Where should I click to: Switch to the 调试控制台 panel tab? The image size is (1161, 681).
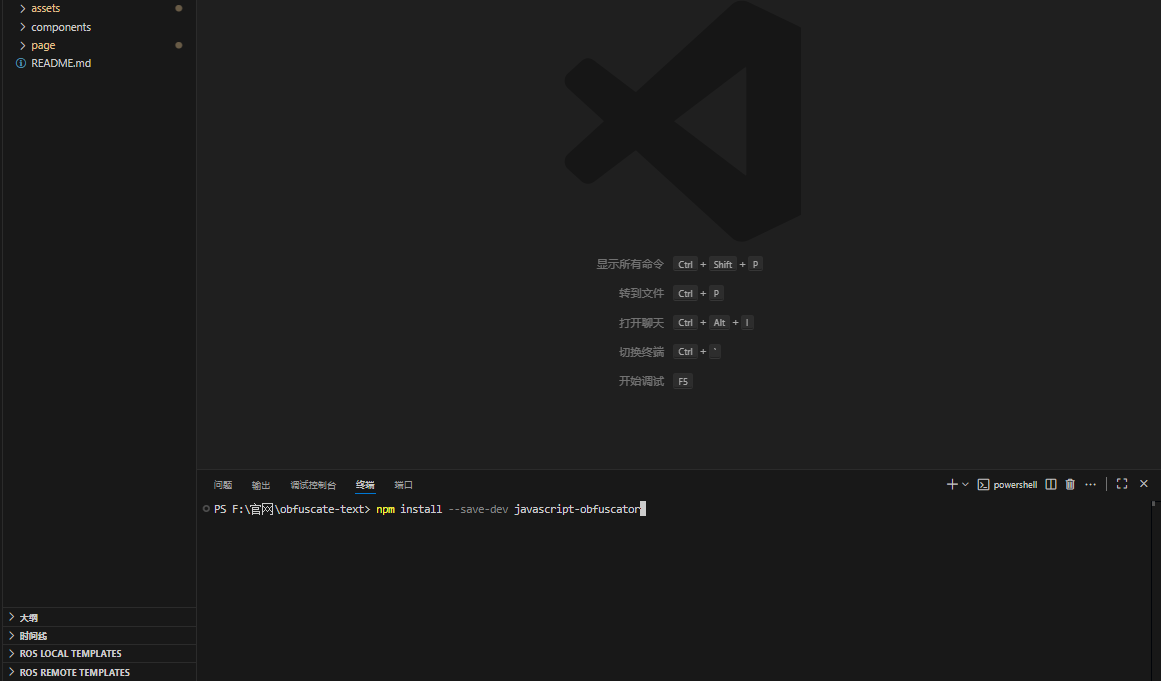point(313,485)
